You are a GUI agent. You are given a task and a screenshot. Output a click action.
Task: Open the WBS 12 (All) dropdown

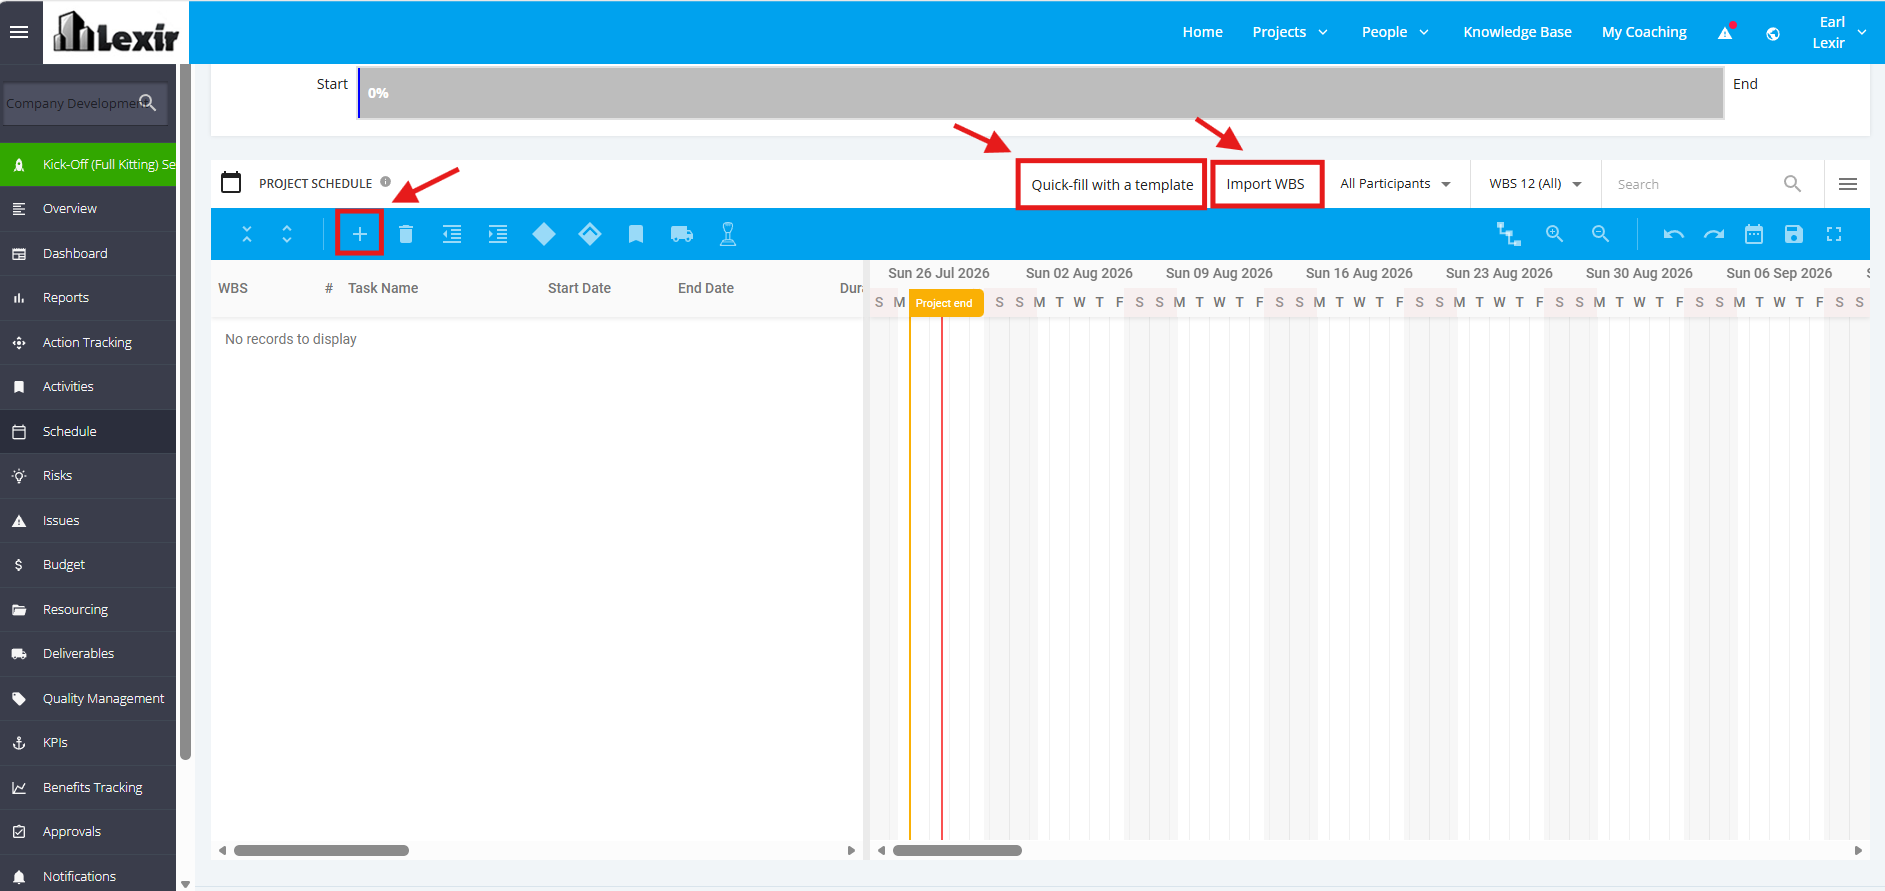click(x=1535, y=184)
